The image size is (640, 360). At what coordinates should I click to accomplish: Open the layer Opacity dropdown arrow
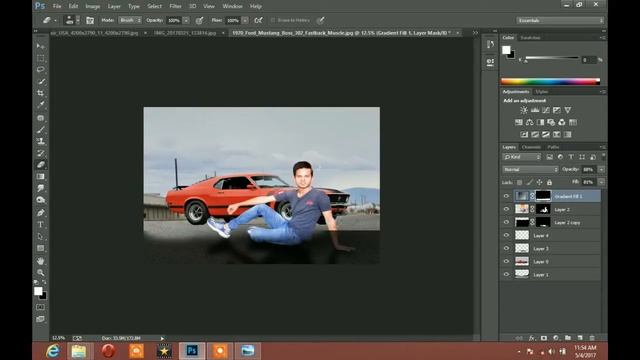pos(601,169)
